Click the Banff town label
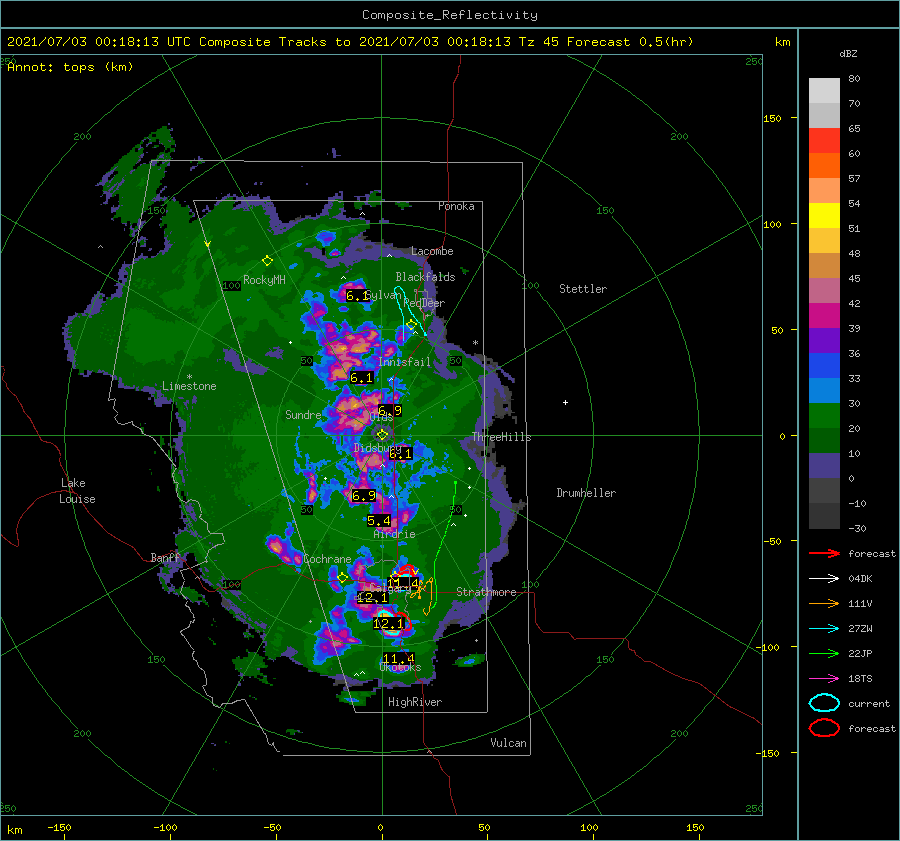900x841 pixels. tap(165, 557)
